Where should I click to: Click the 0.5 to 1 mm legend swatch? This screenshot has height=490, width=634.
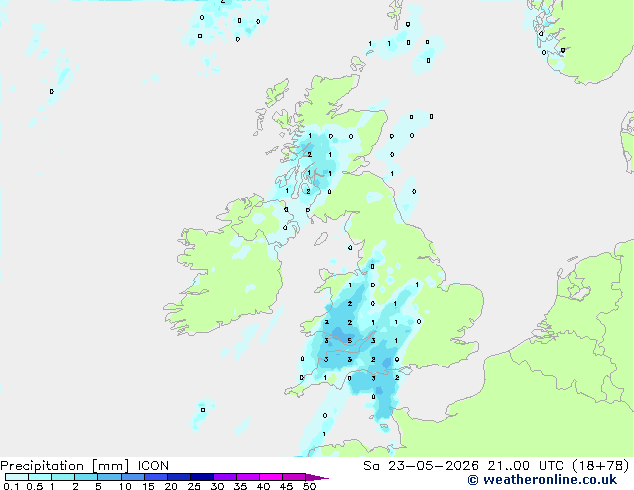point(40,477)
